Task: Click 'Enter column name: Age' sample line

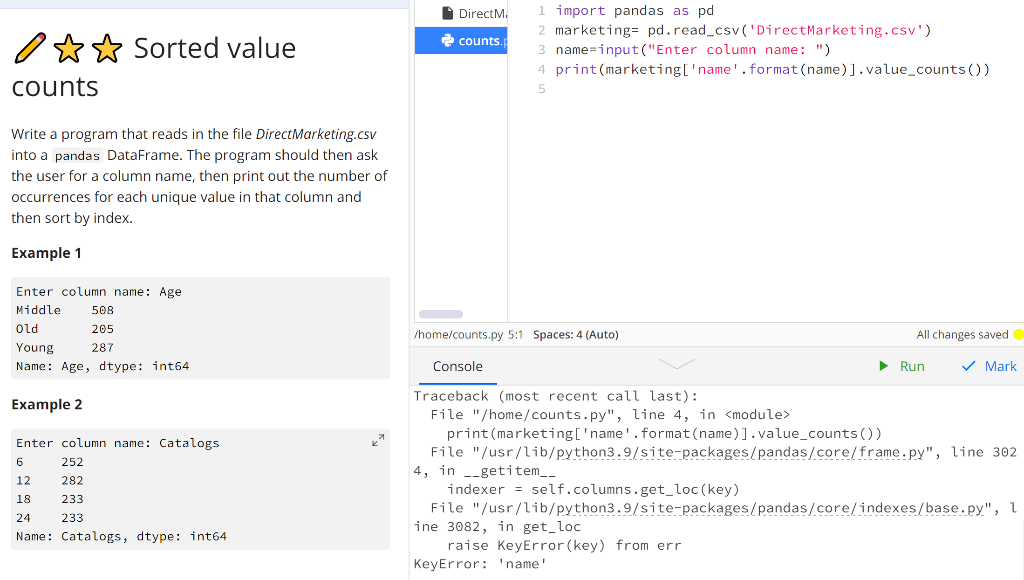Action: coord(99,291)
